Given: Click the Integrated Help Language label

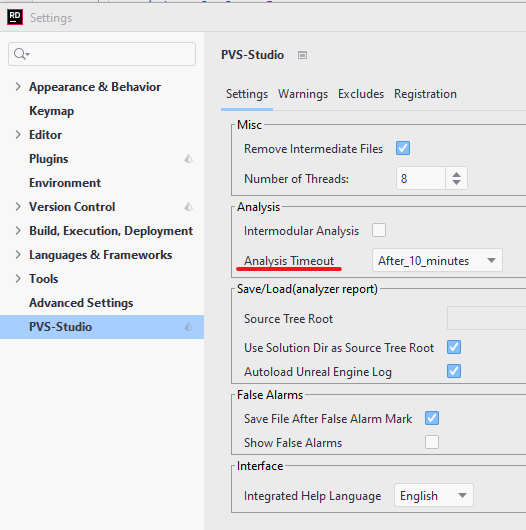Looking at the screenshot, I should pyautogui.click(x=312, y=496).
